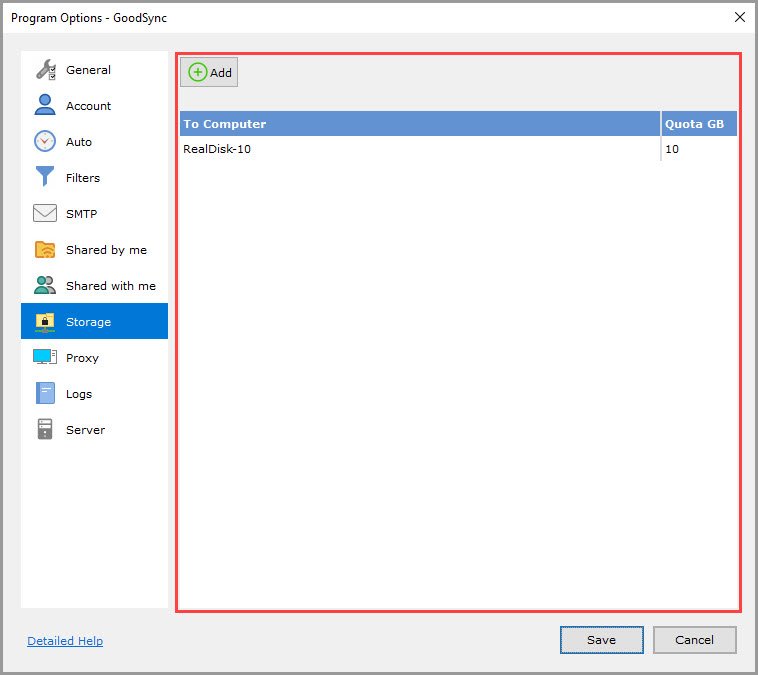Viewport: 758px width, 675px height.
Task: Click the To Computer column header
Action: click(420, 124)
